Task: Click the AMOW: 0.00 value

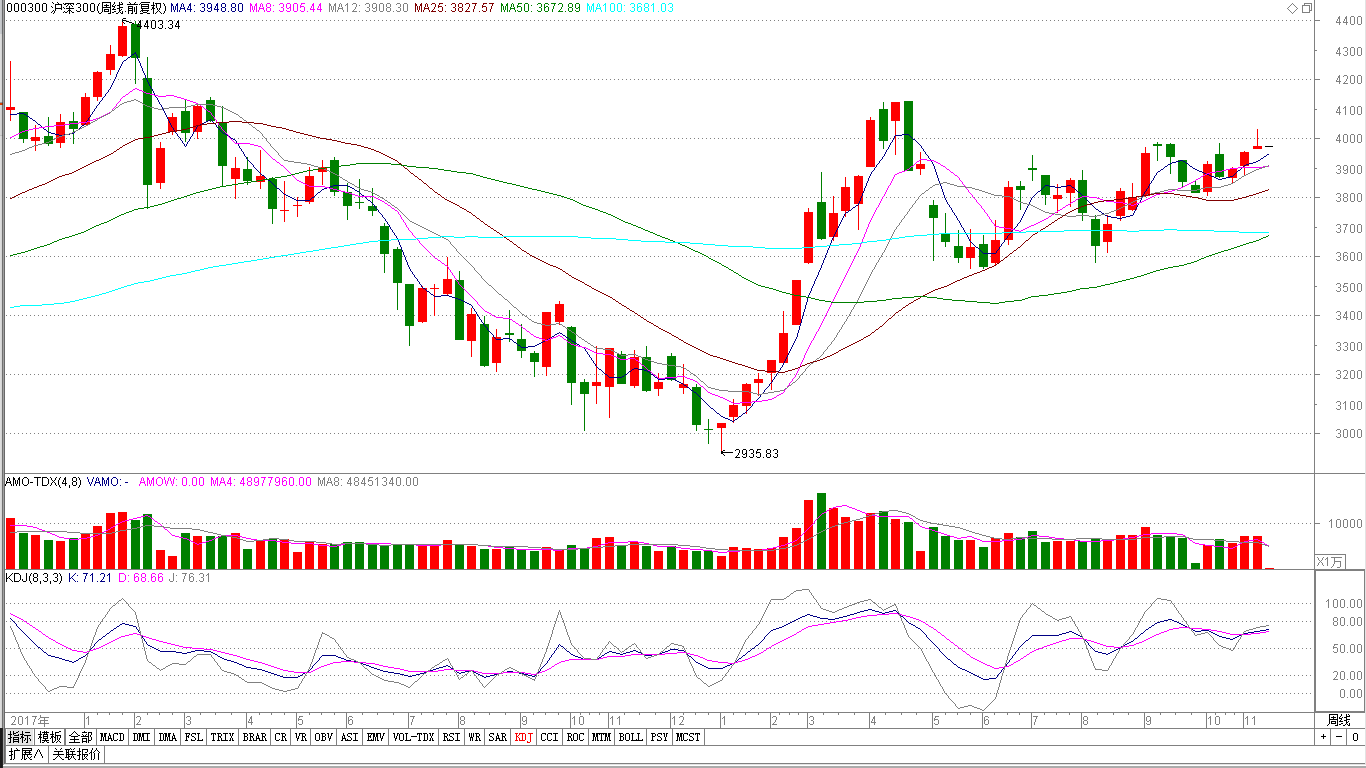Action: (x=171, y=482)
